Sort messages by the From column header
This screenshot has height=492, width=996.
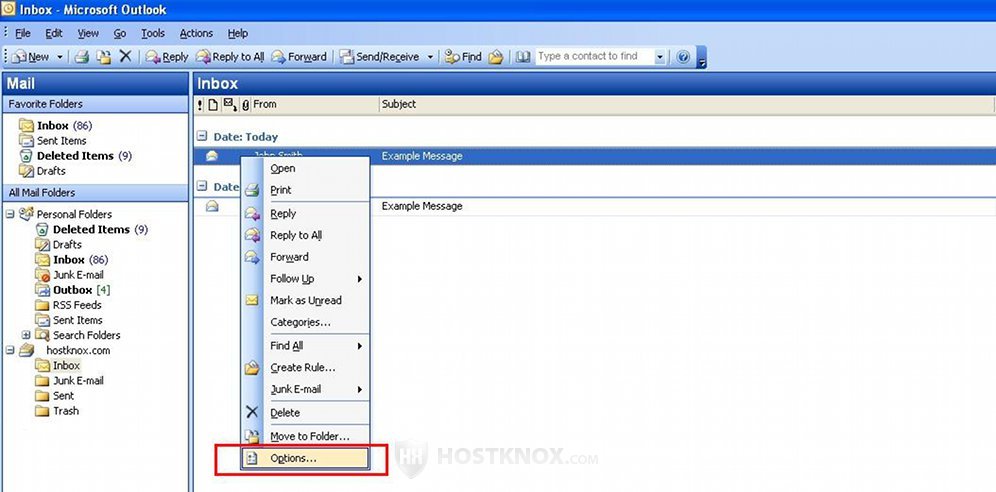(x=316, y=104)
